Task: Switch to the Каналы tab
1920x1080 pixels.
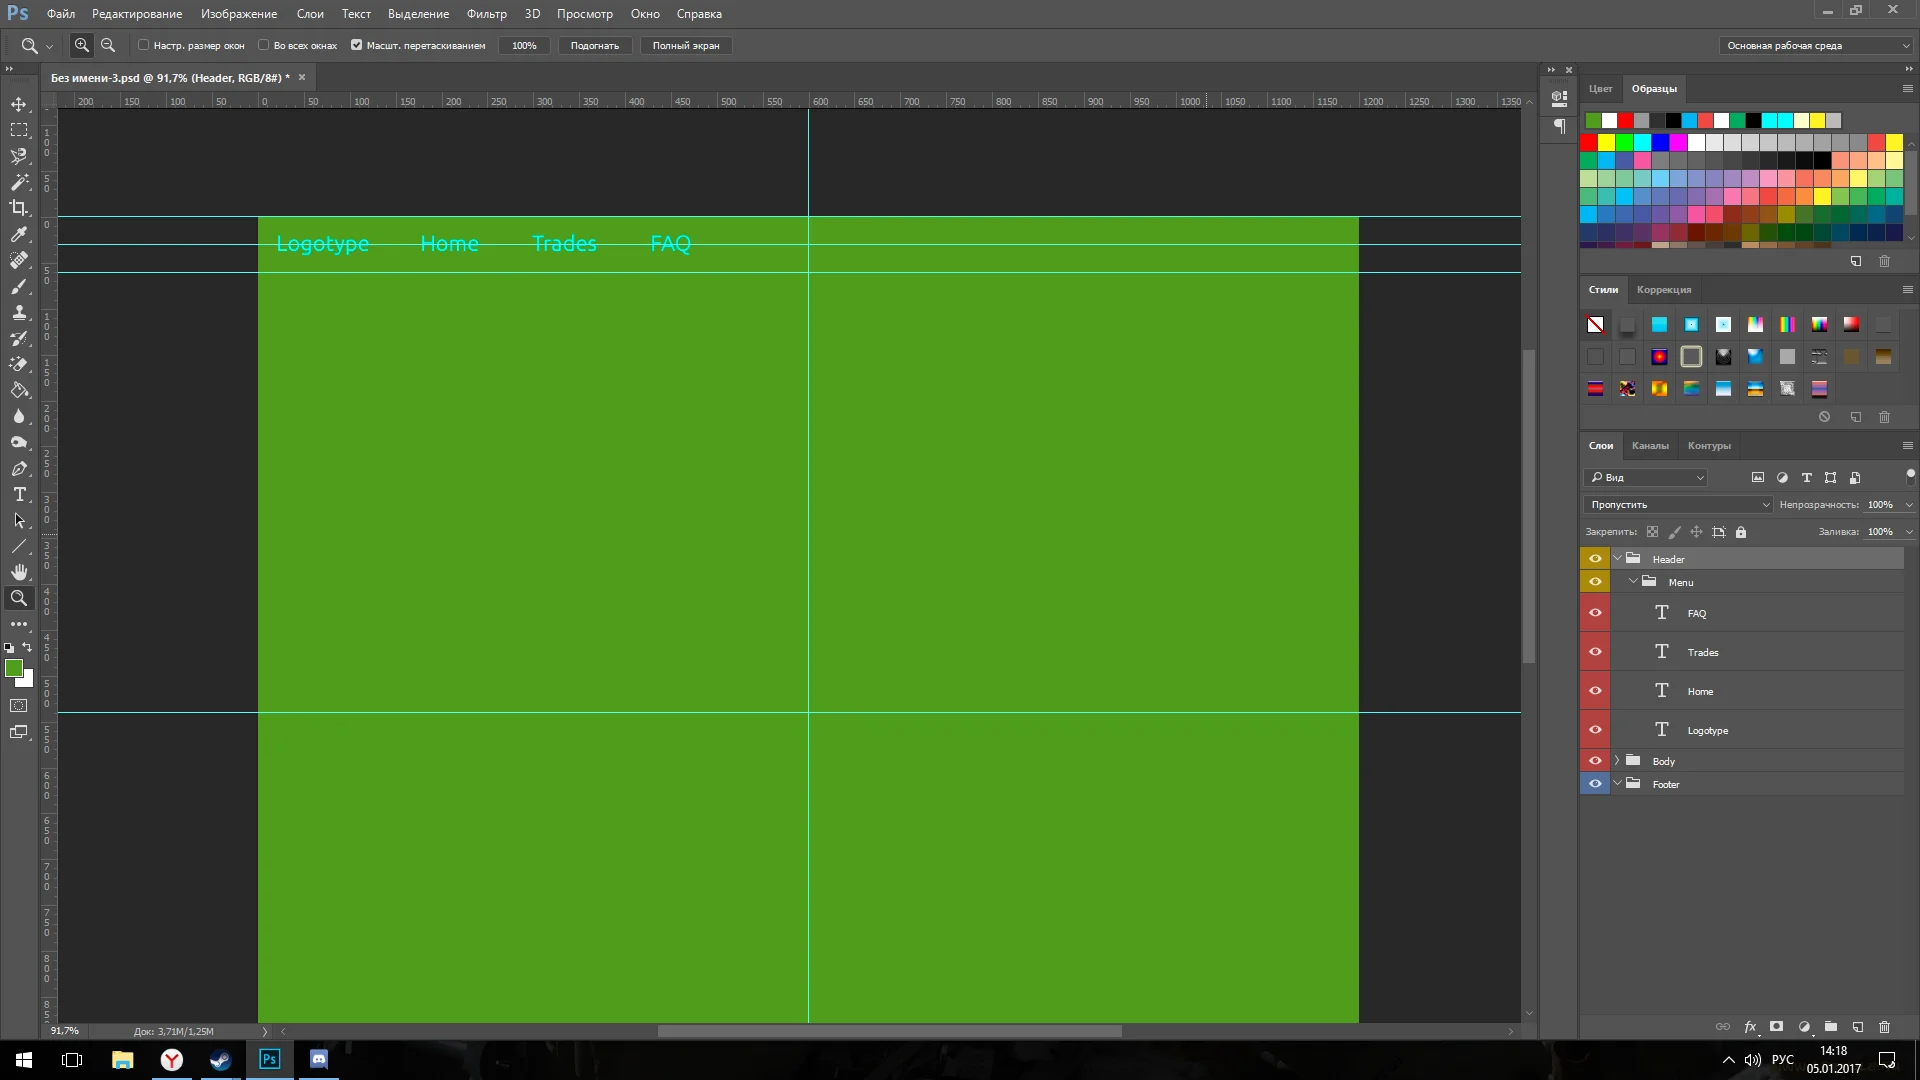Action: 1649,446
